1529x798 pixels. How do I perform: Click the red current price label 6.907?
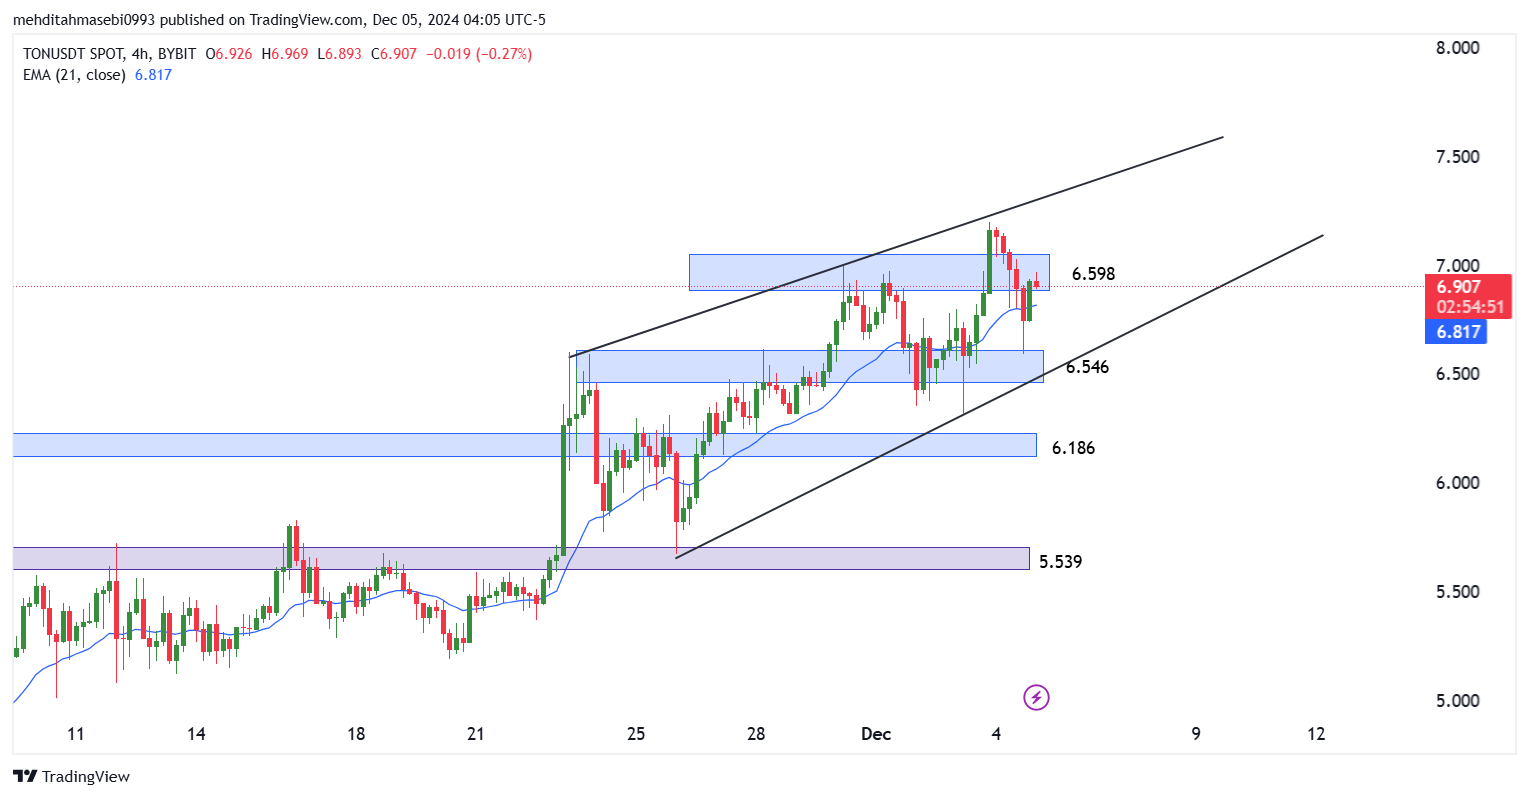click(x=1458, y=287)
